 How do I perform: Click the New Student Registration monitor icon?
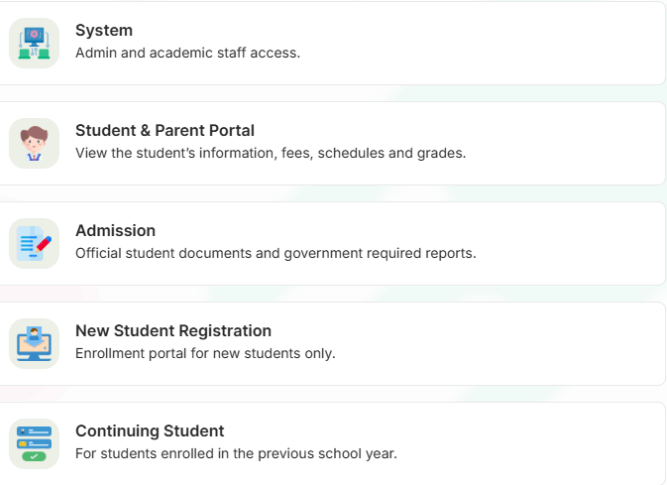pos(34,344)
